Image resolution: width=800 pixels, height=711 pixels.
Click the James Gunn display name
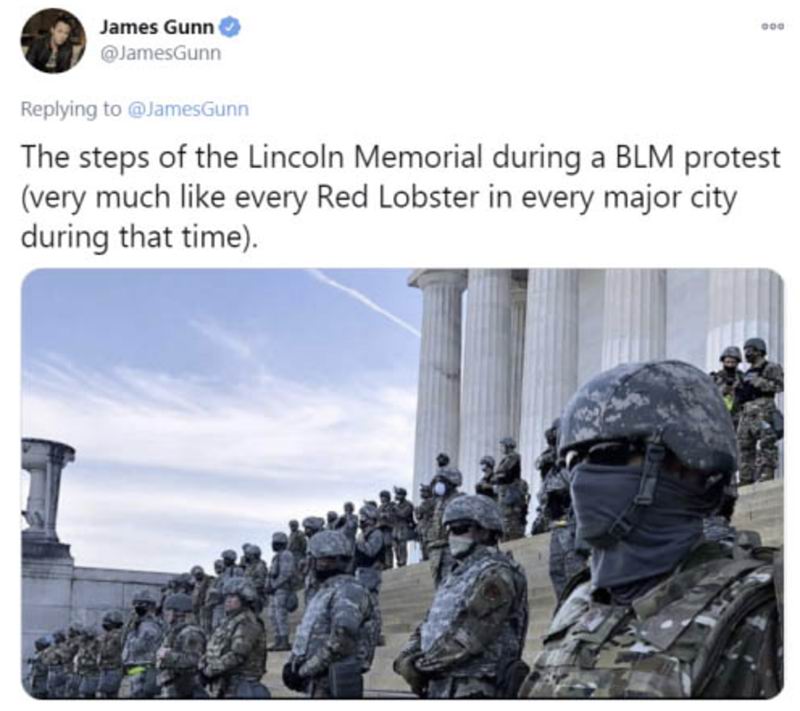coord(157,27)
